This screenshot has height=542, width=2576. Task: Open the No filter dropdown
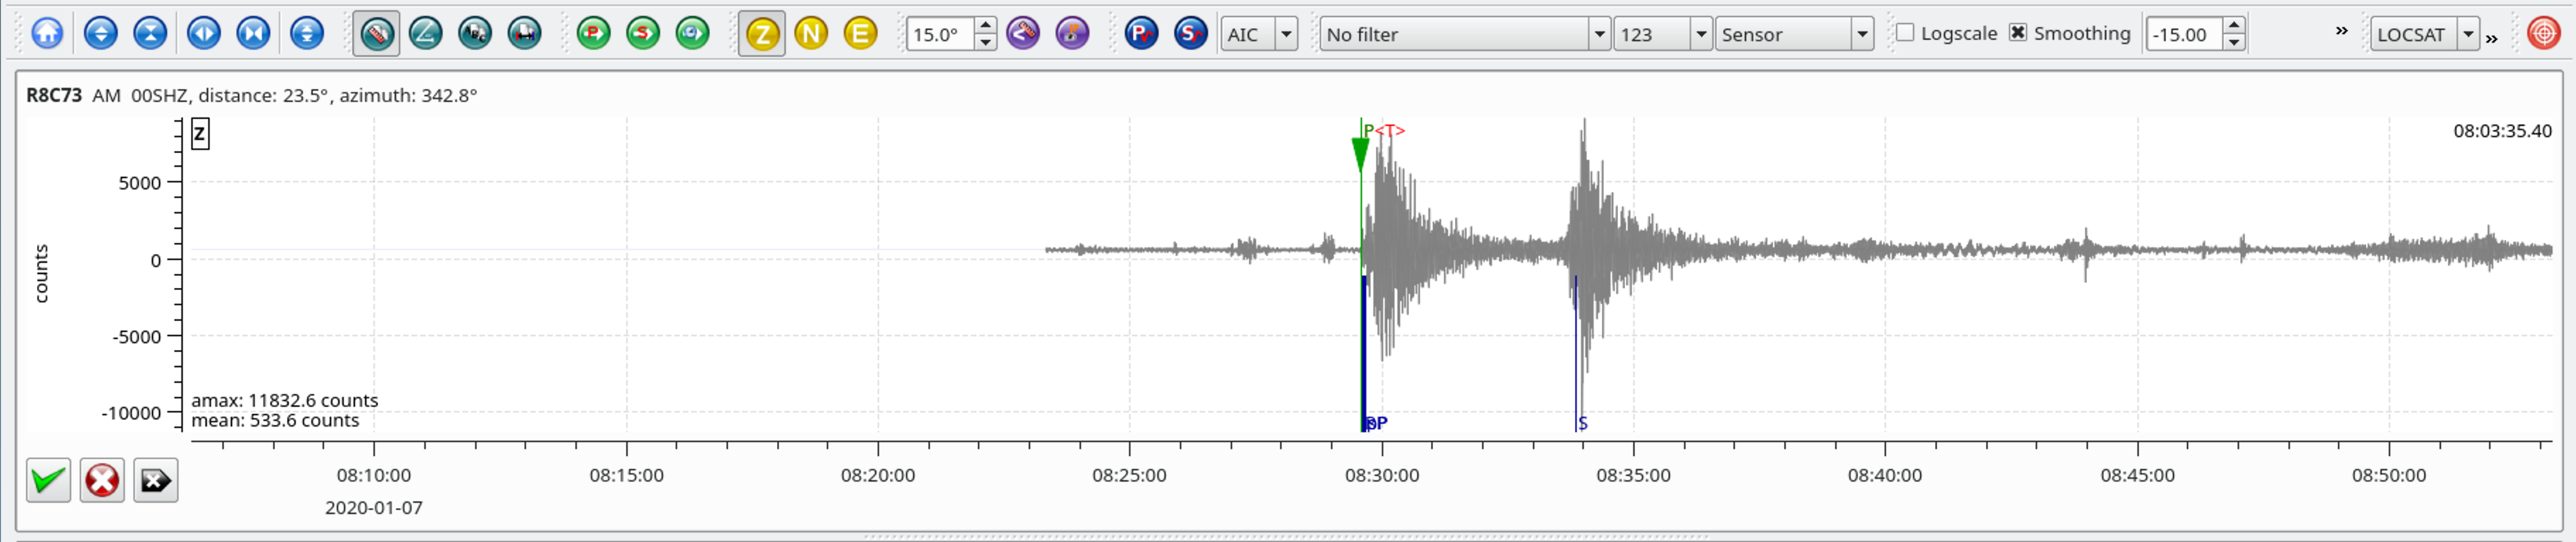(1465, 34)
